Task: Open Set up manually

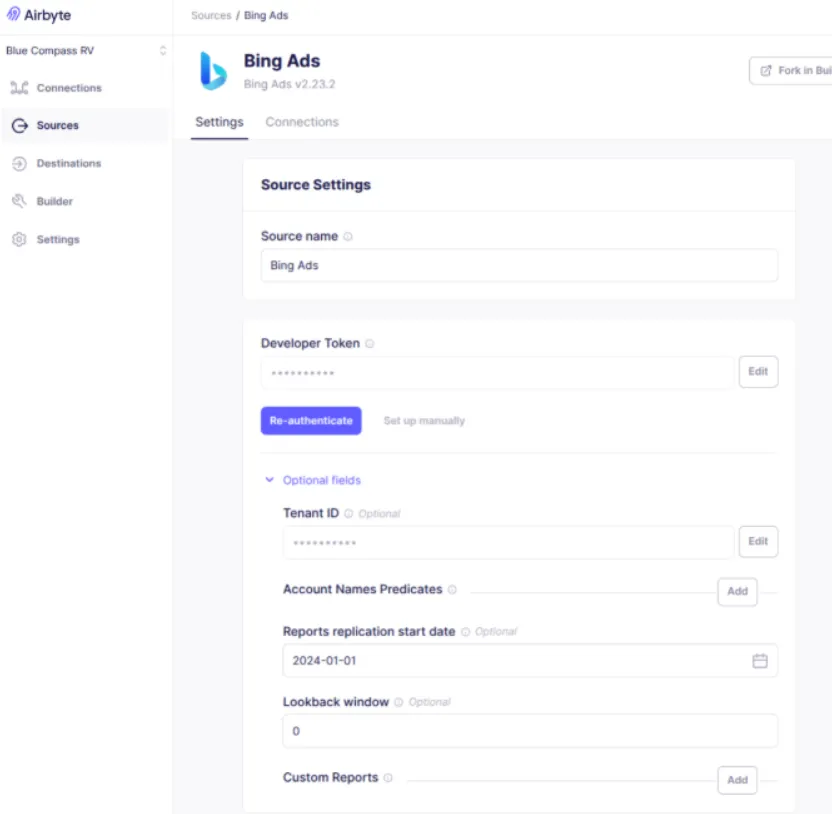Action: (426, 420)
